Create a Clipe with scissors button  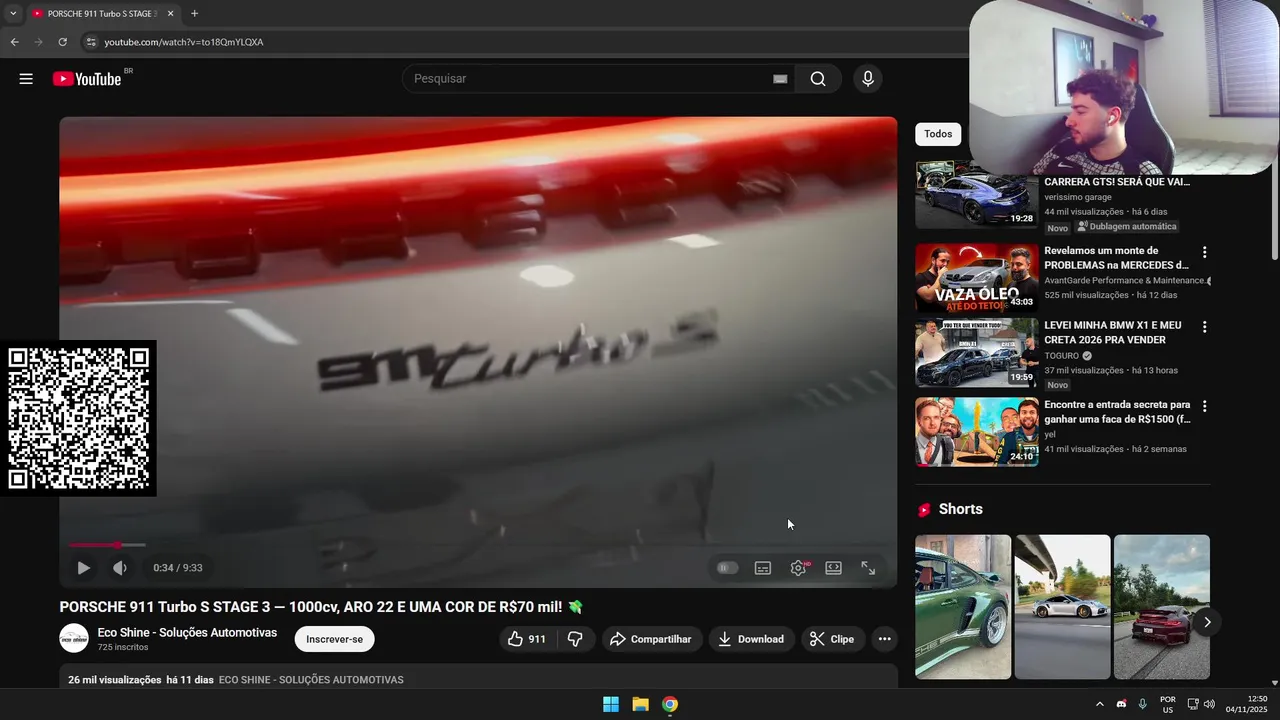coord(832,639)
